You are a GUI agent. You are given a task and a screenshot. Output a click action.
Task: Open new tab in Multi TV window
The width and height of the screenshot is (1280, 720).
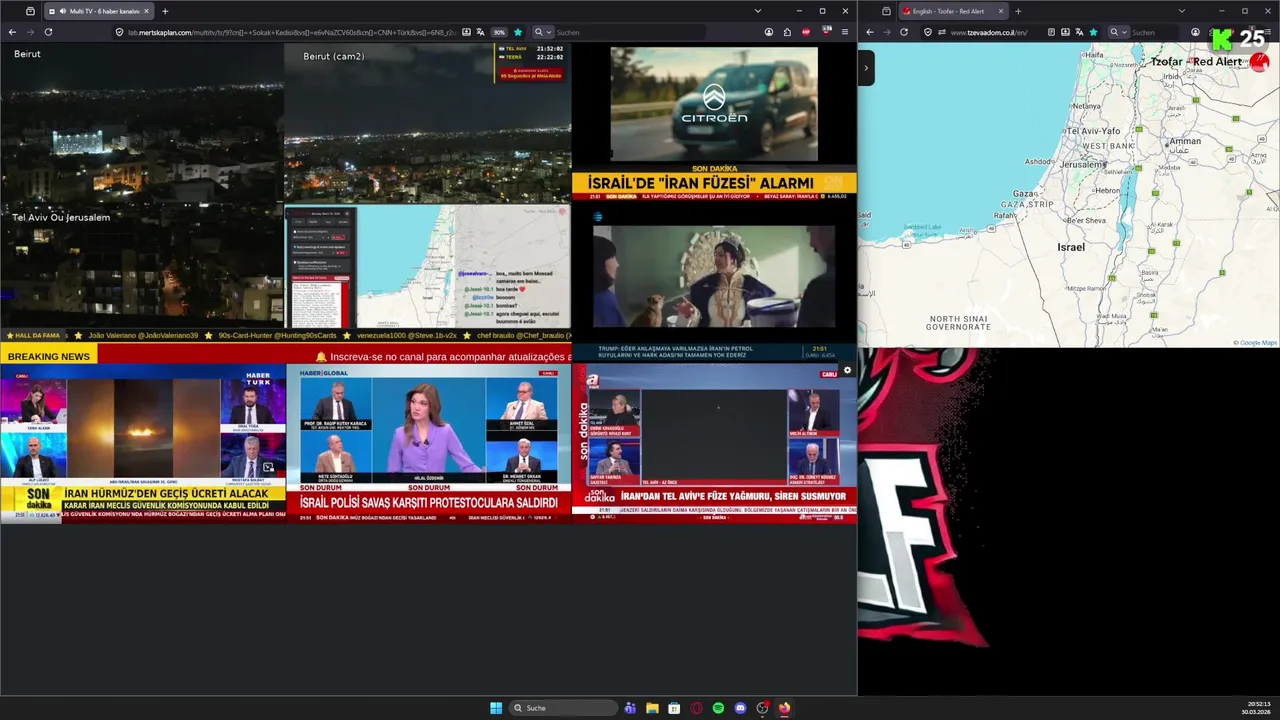165,11
